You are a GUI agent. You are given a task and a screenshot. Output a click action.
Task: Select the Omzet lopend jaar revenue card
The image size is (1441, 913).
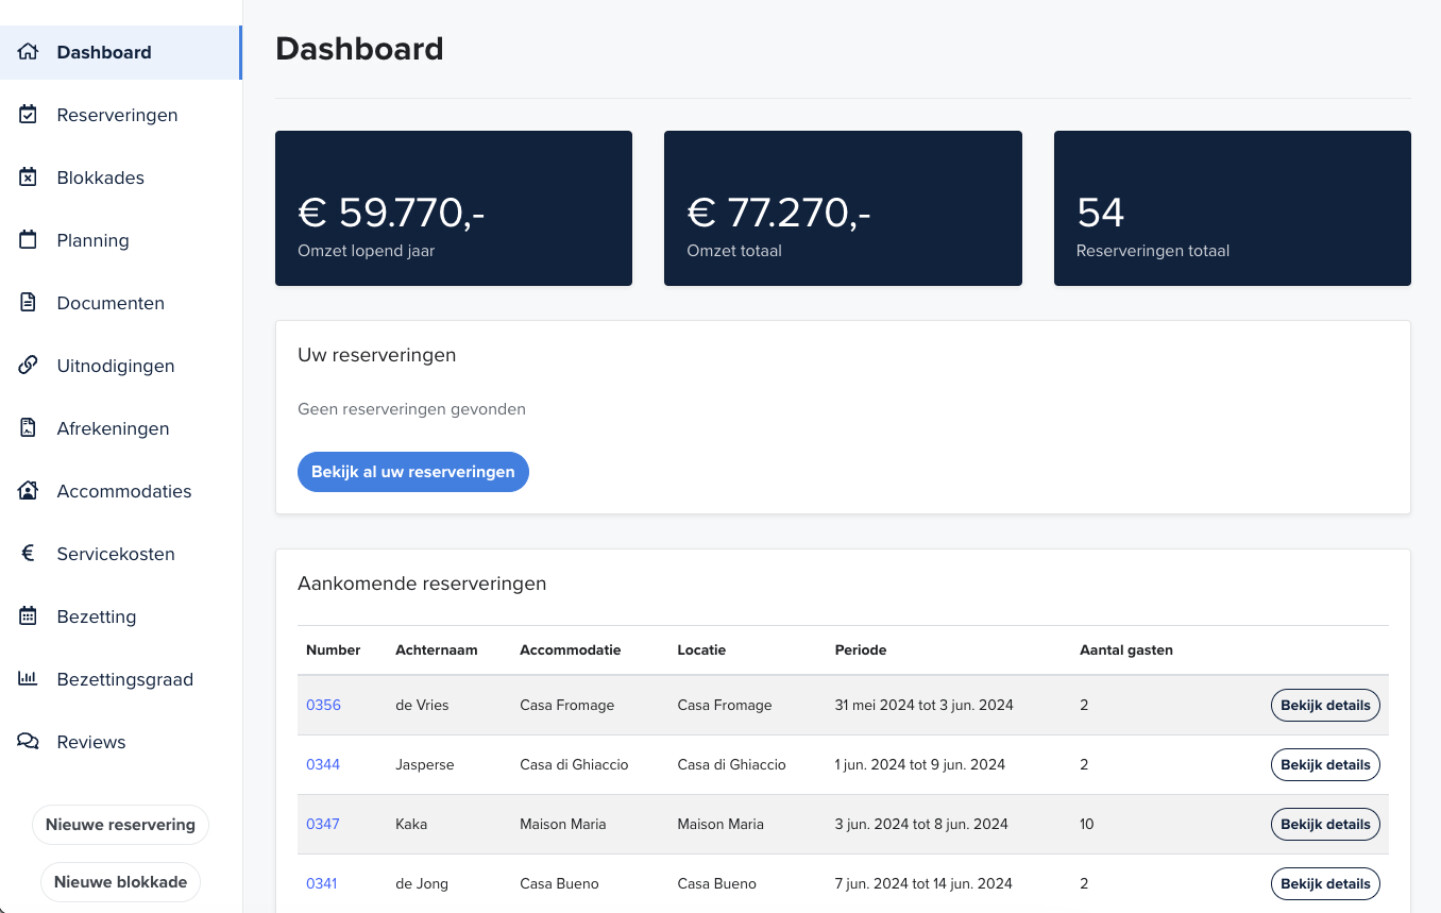453,208
